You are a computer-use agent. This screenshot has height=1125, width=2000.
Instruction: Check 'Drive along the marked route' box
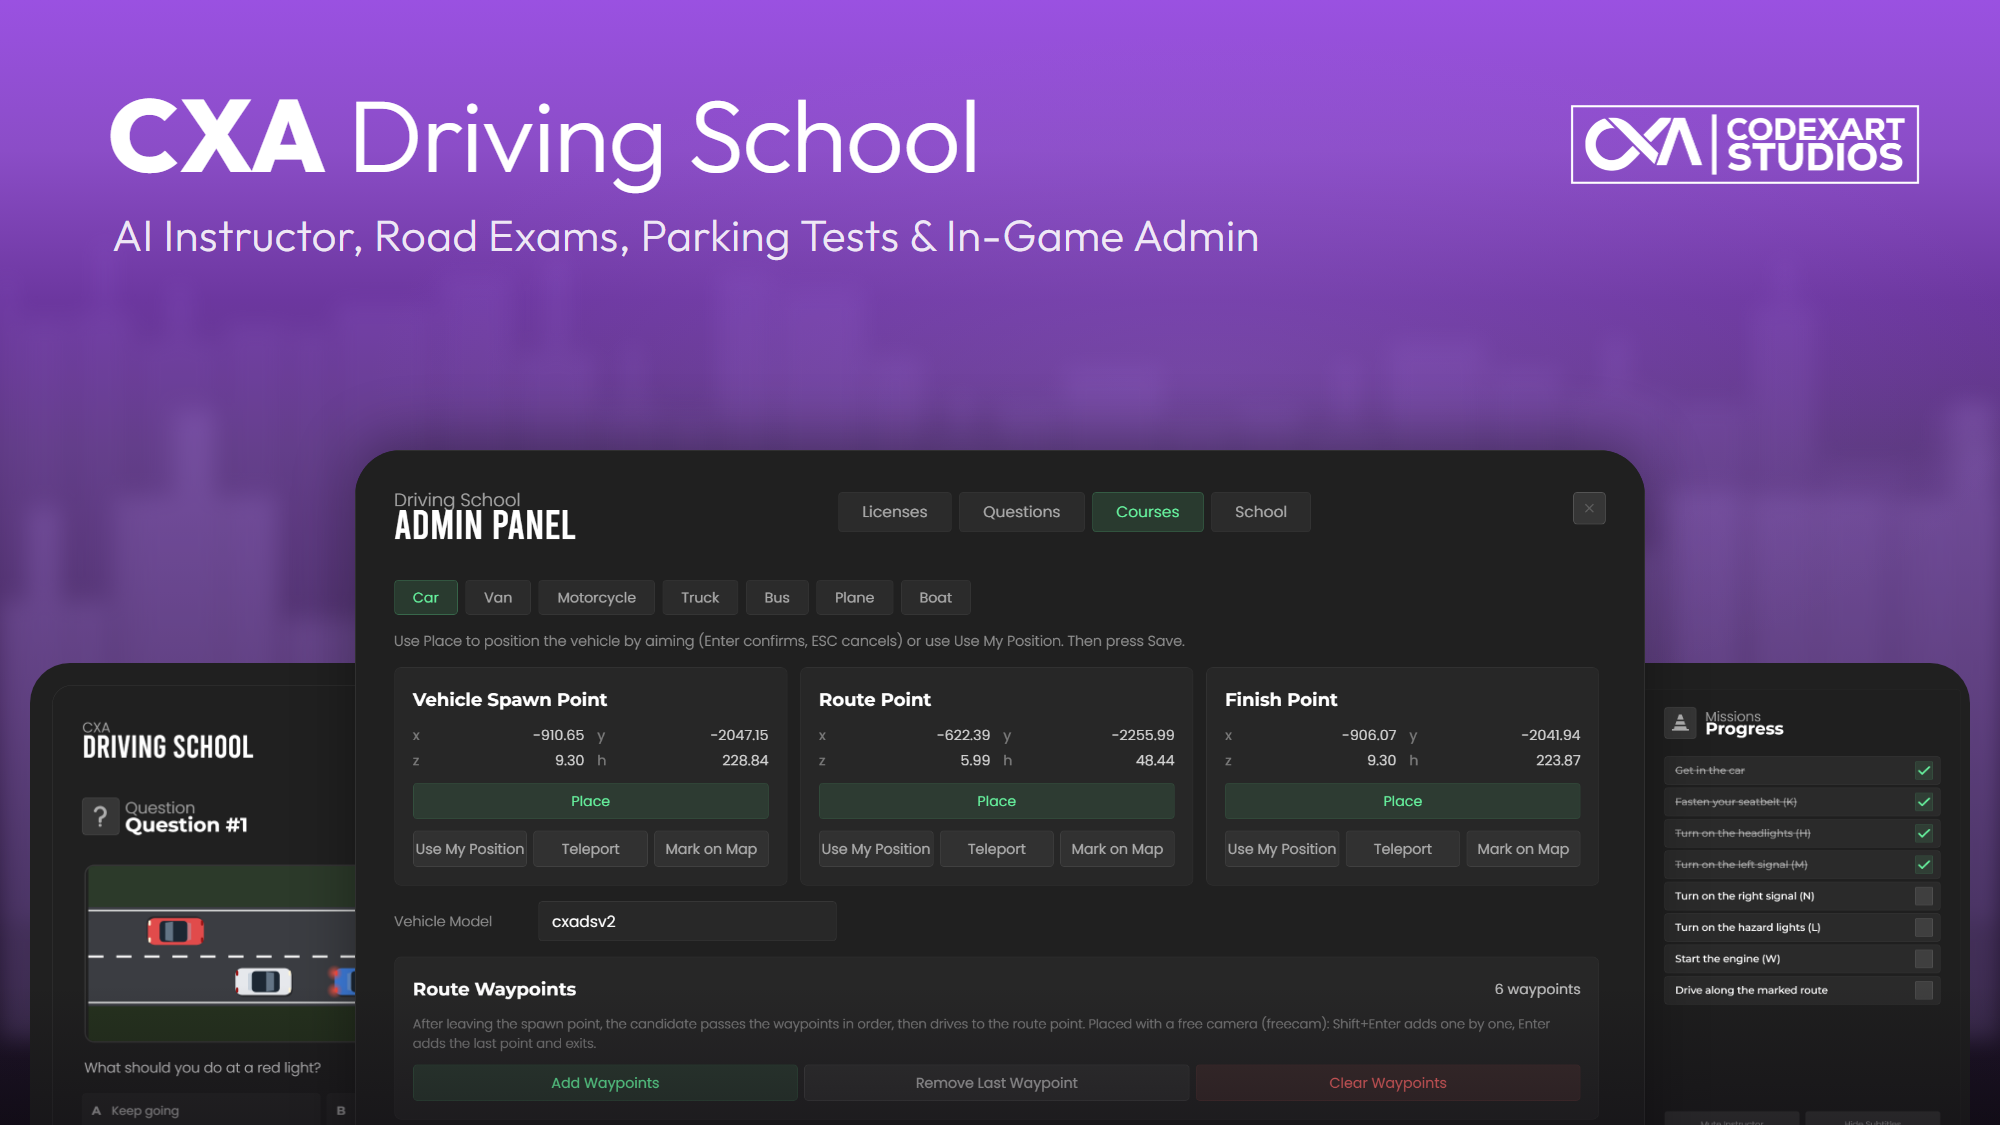tap(1924, 990)
